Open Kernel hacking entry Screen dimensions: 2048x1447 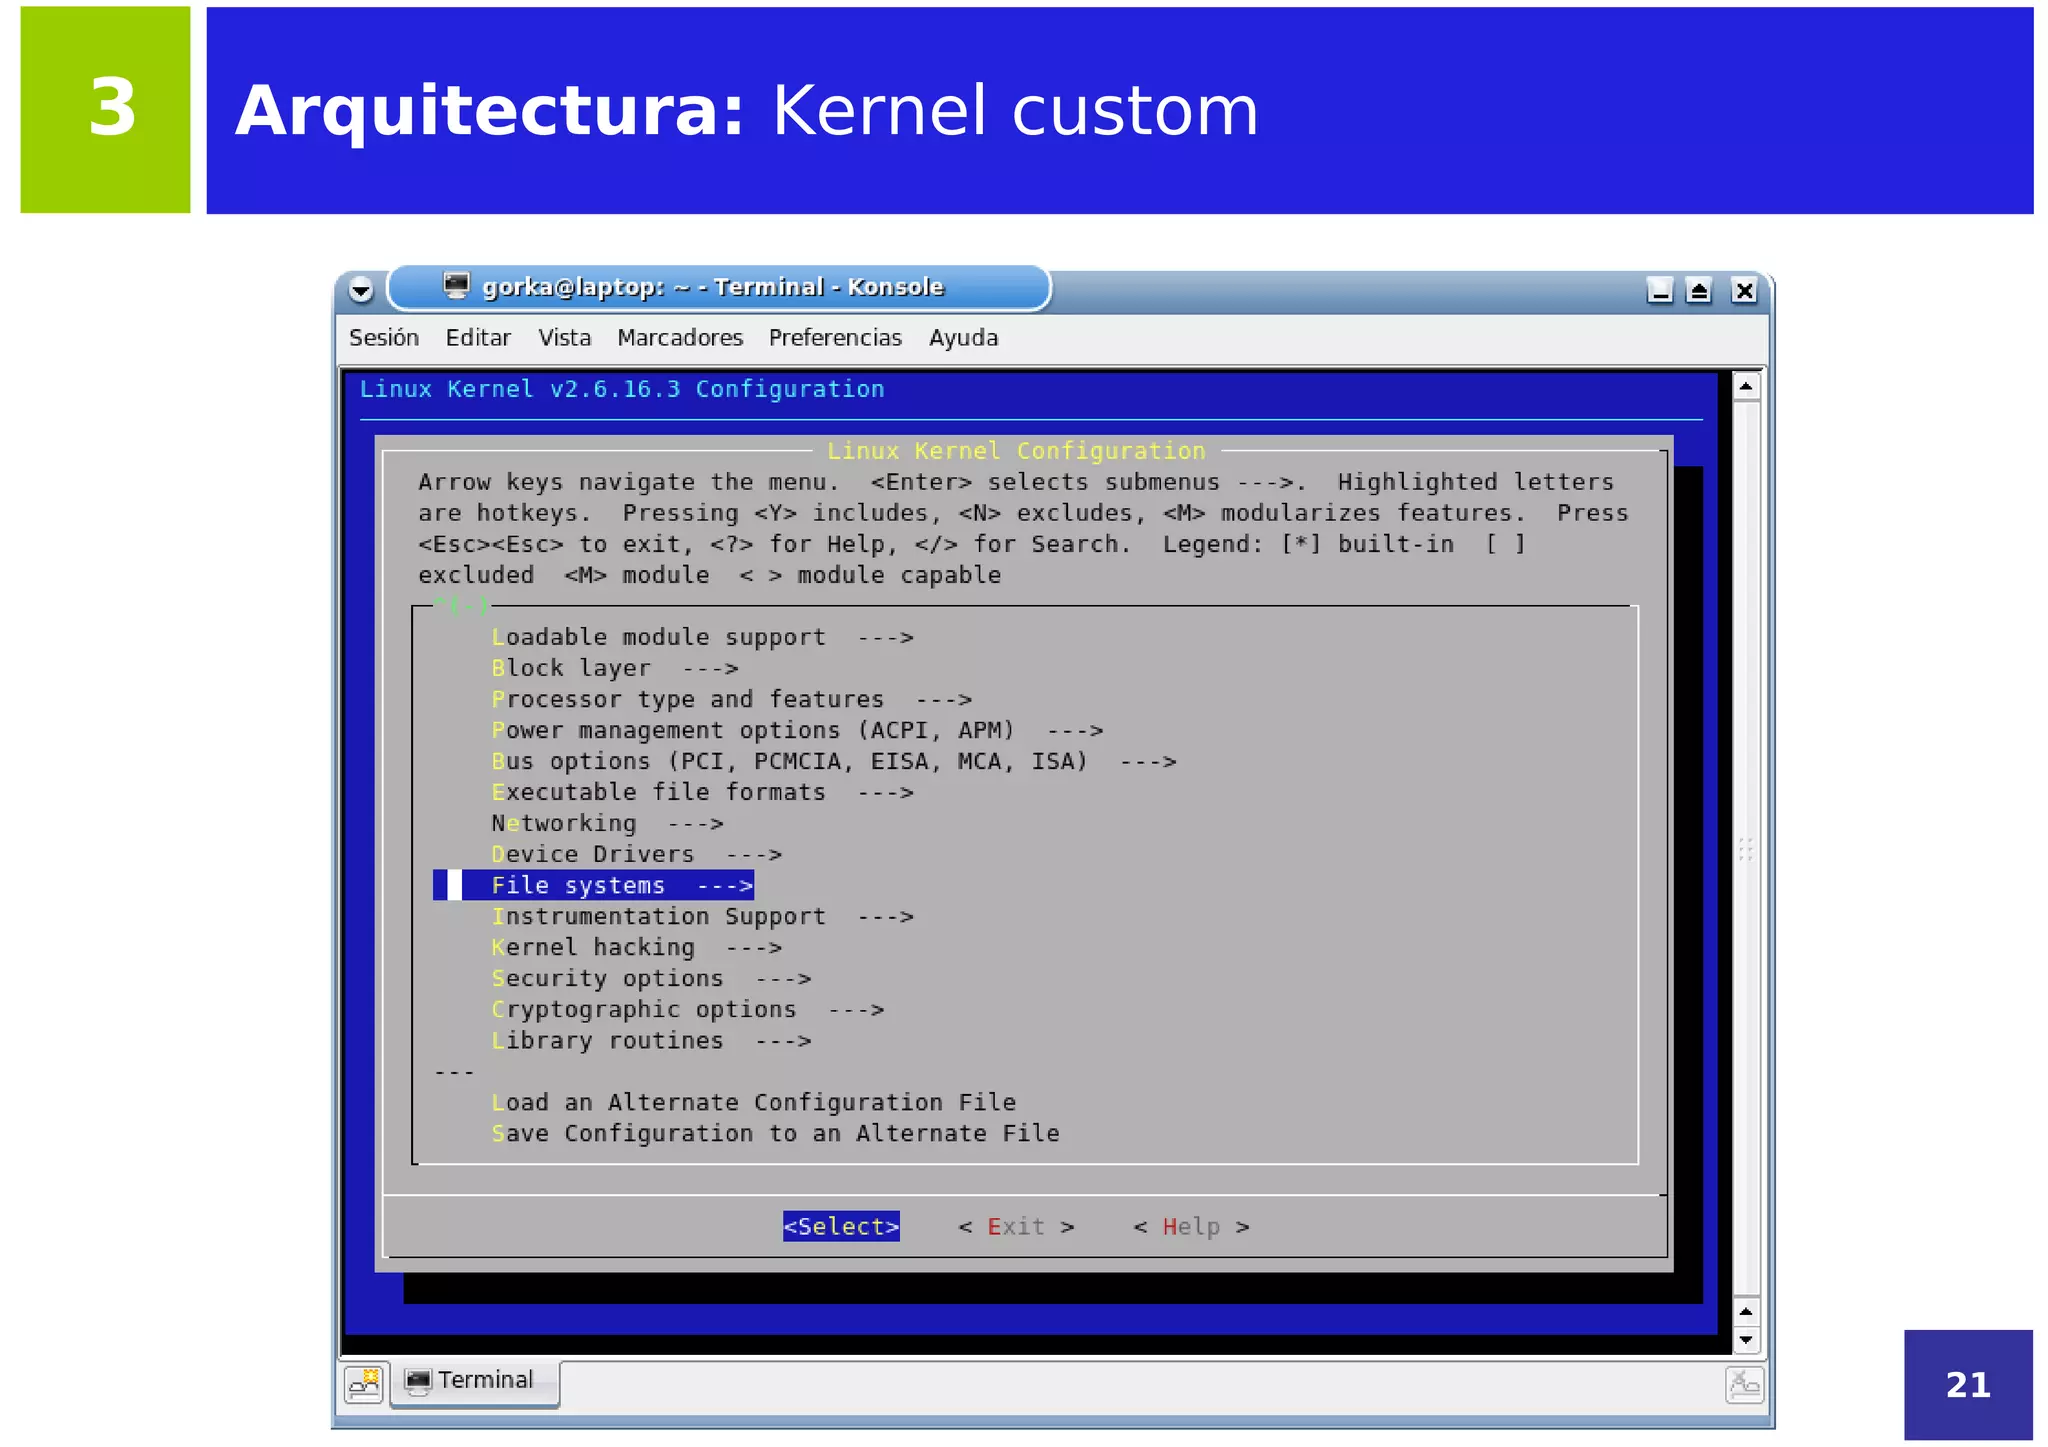636,947
